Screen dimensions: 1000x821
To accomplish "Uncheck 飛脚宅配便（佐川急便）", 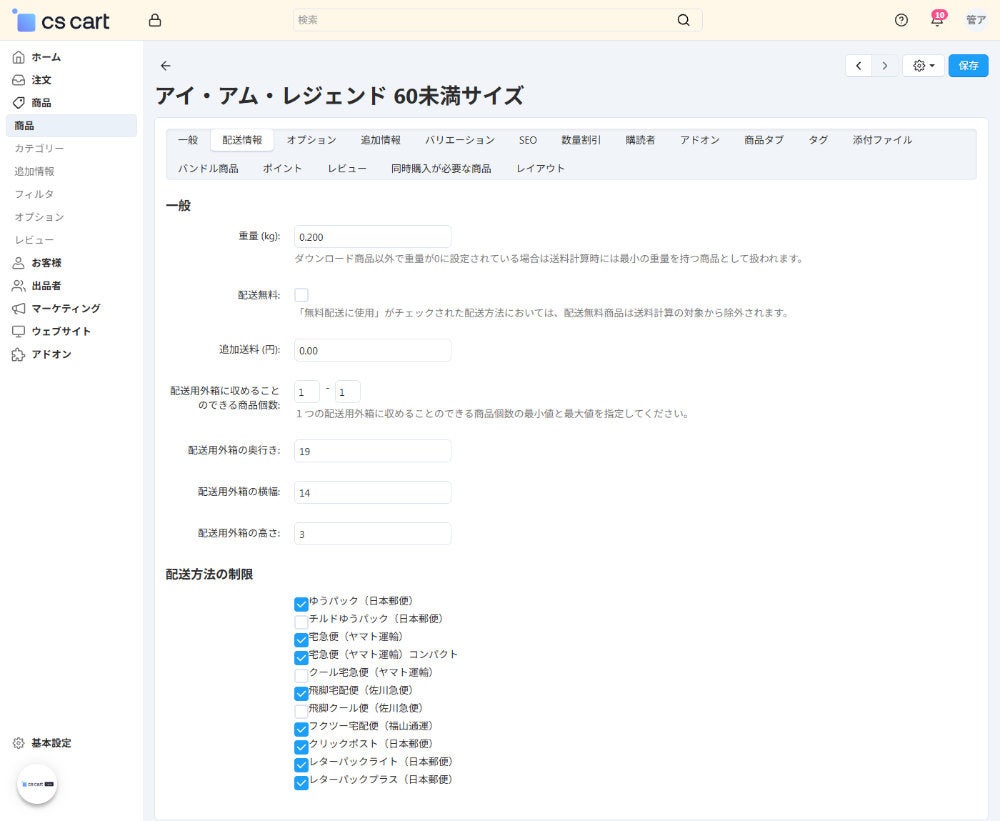I will [x=302, y=693].
